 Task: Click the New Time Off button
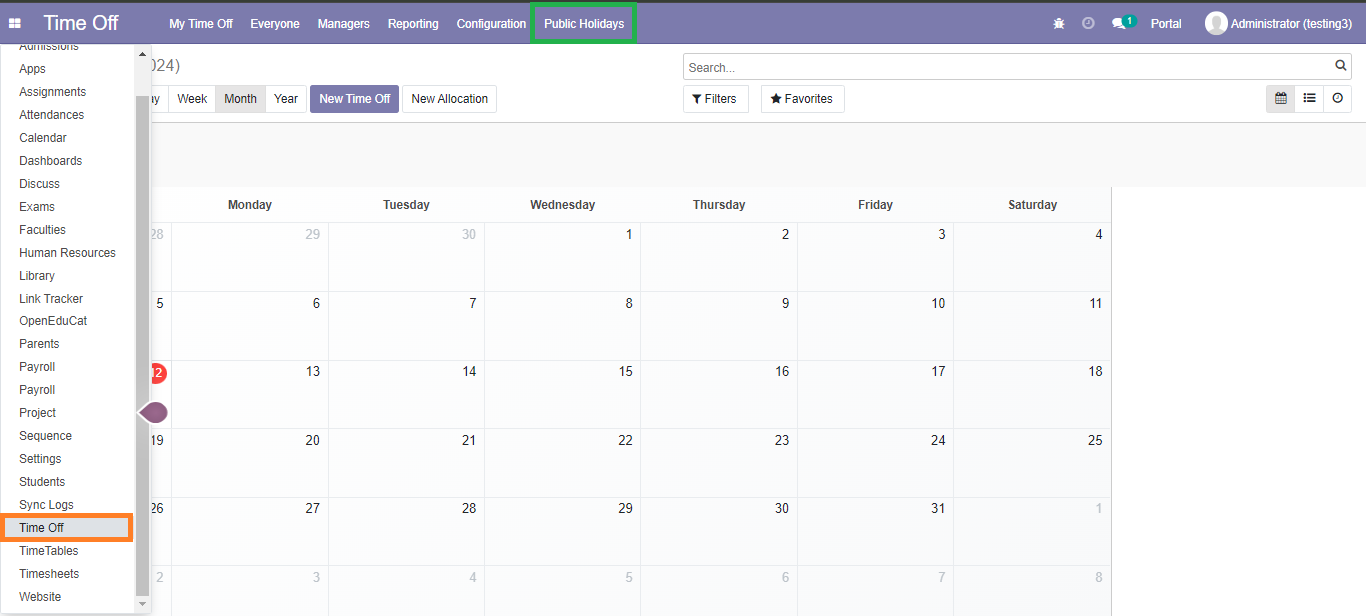(355, 99)
